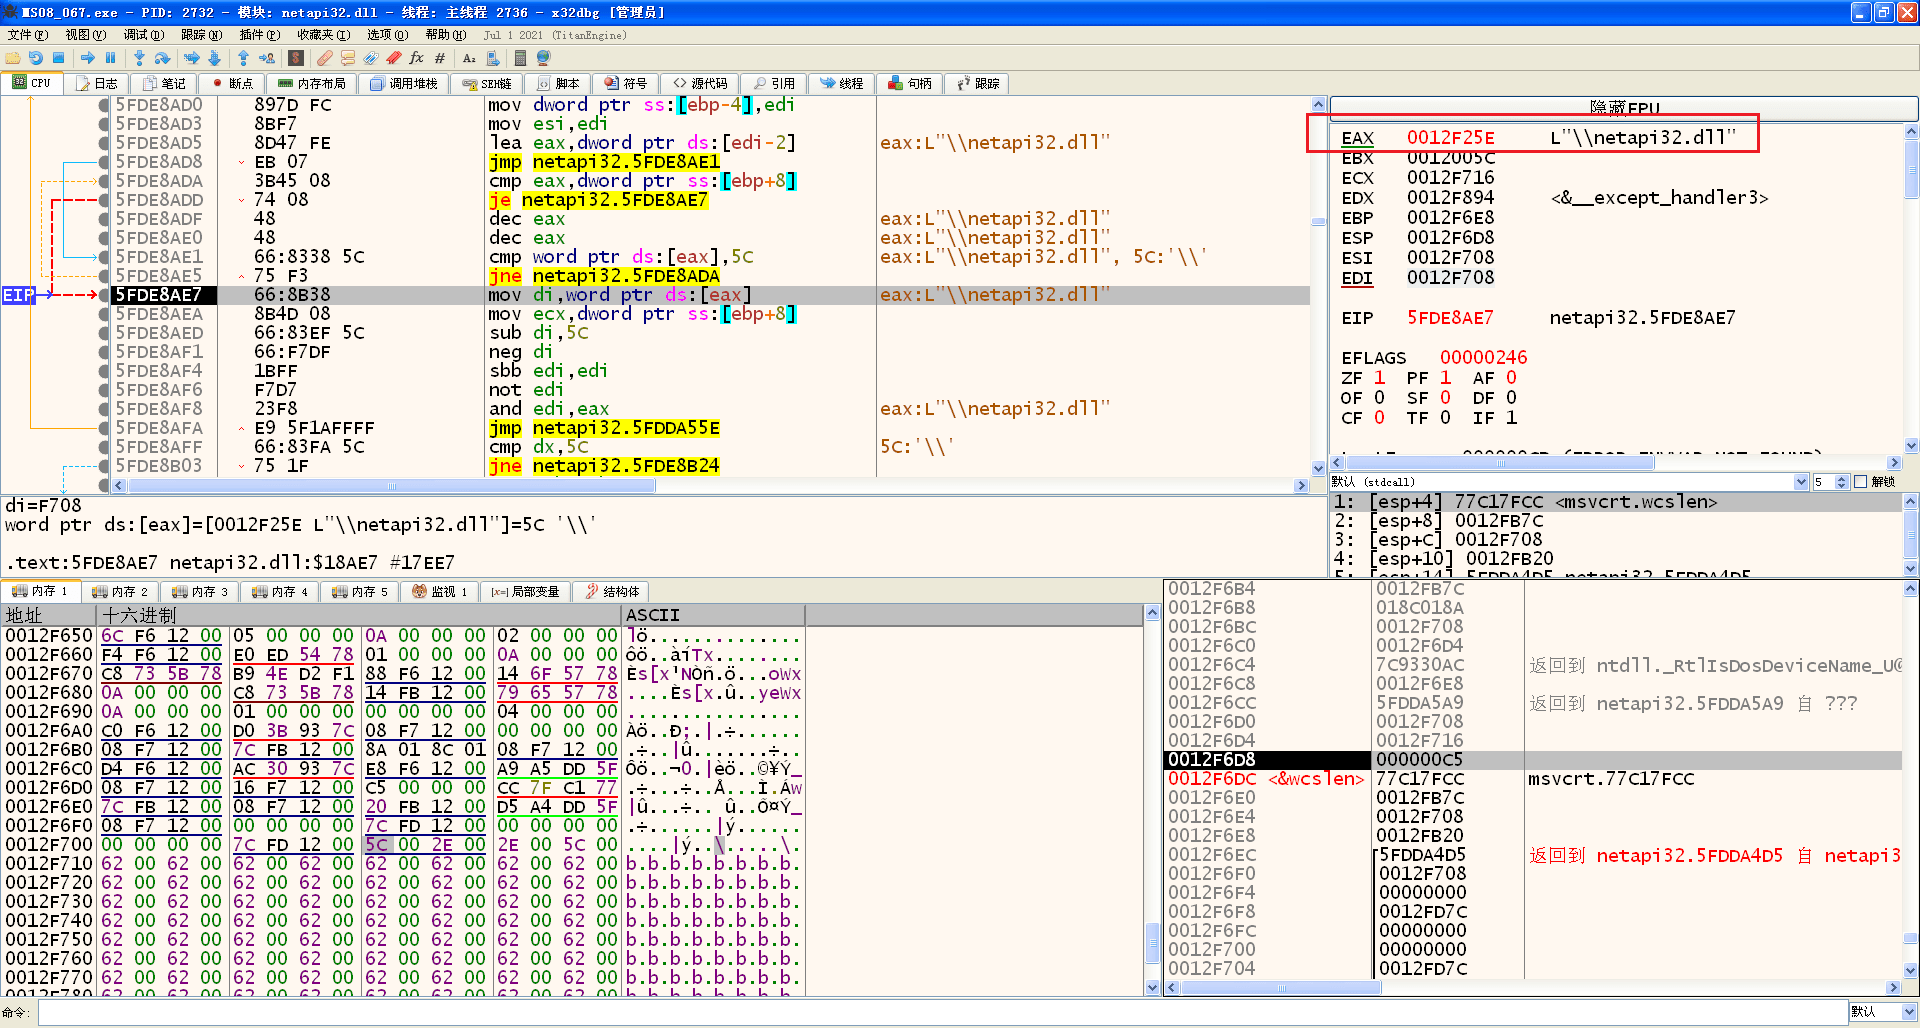Open functions list via the fx icon

416,58
